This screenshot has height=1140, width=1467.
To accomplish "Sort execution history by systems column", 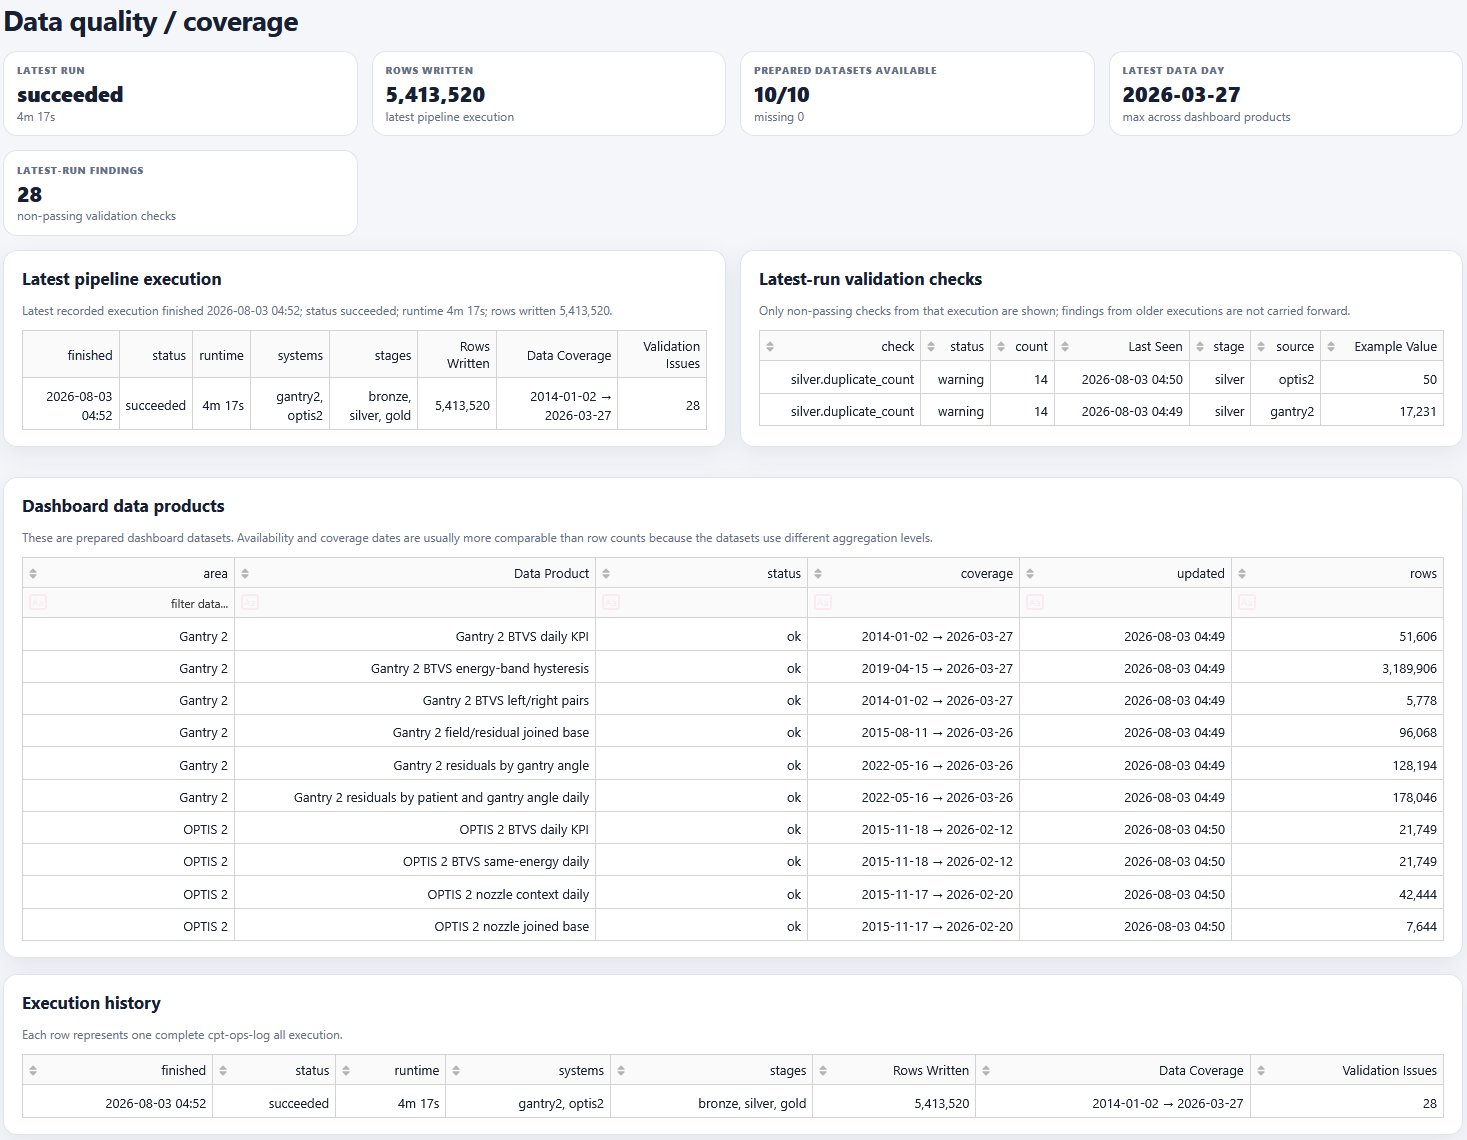I will pos(456,1071).
